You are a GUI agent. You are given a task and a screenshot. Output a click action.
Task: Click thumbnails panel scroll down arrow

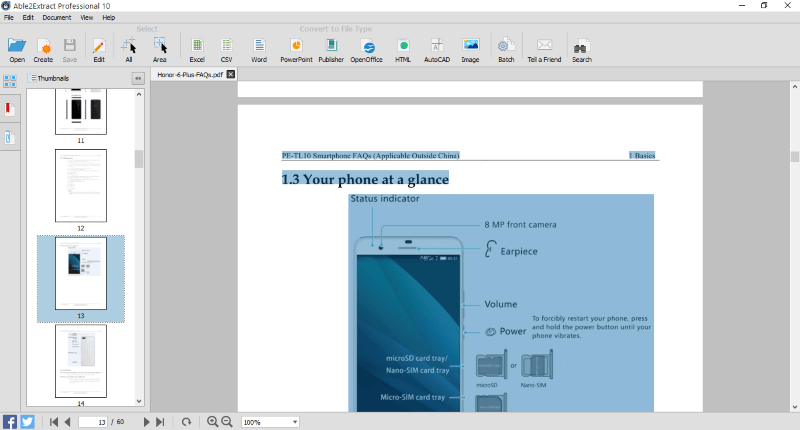139,401
